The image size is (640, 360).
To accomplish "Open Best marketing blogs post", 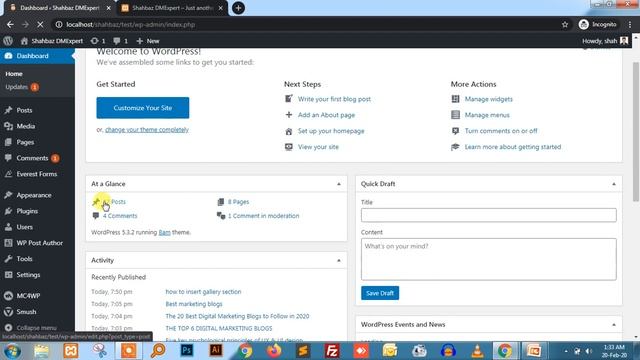I will coord(194,304).
